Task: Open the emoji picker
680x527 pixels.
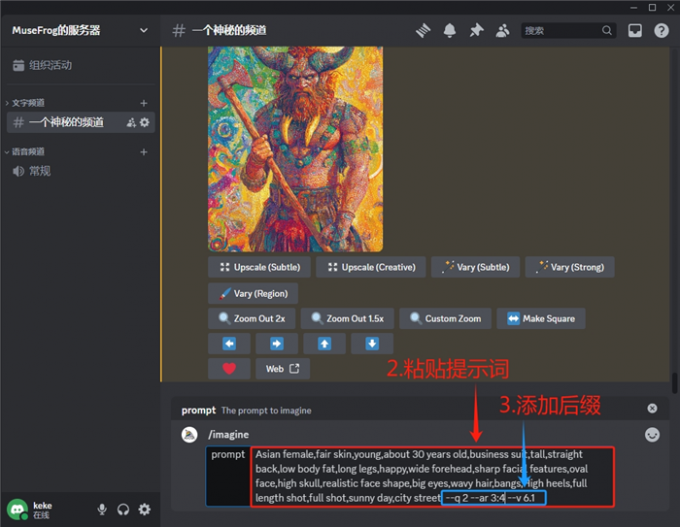Action: coord(652,435)
